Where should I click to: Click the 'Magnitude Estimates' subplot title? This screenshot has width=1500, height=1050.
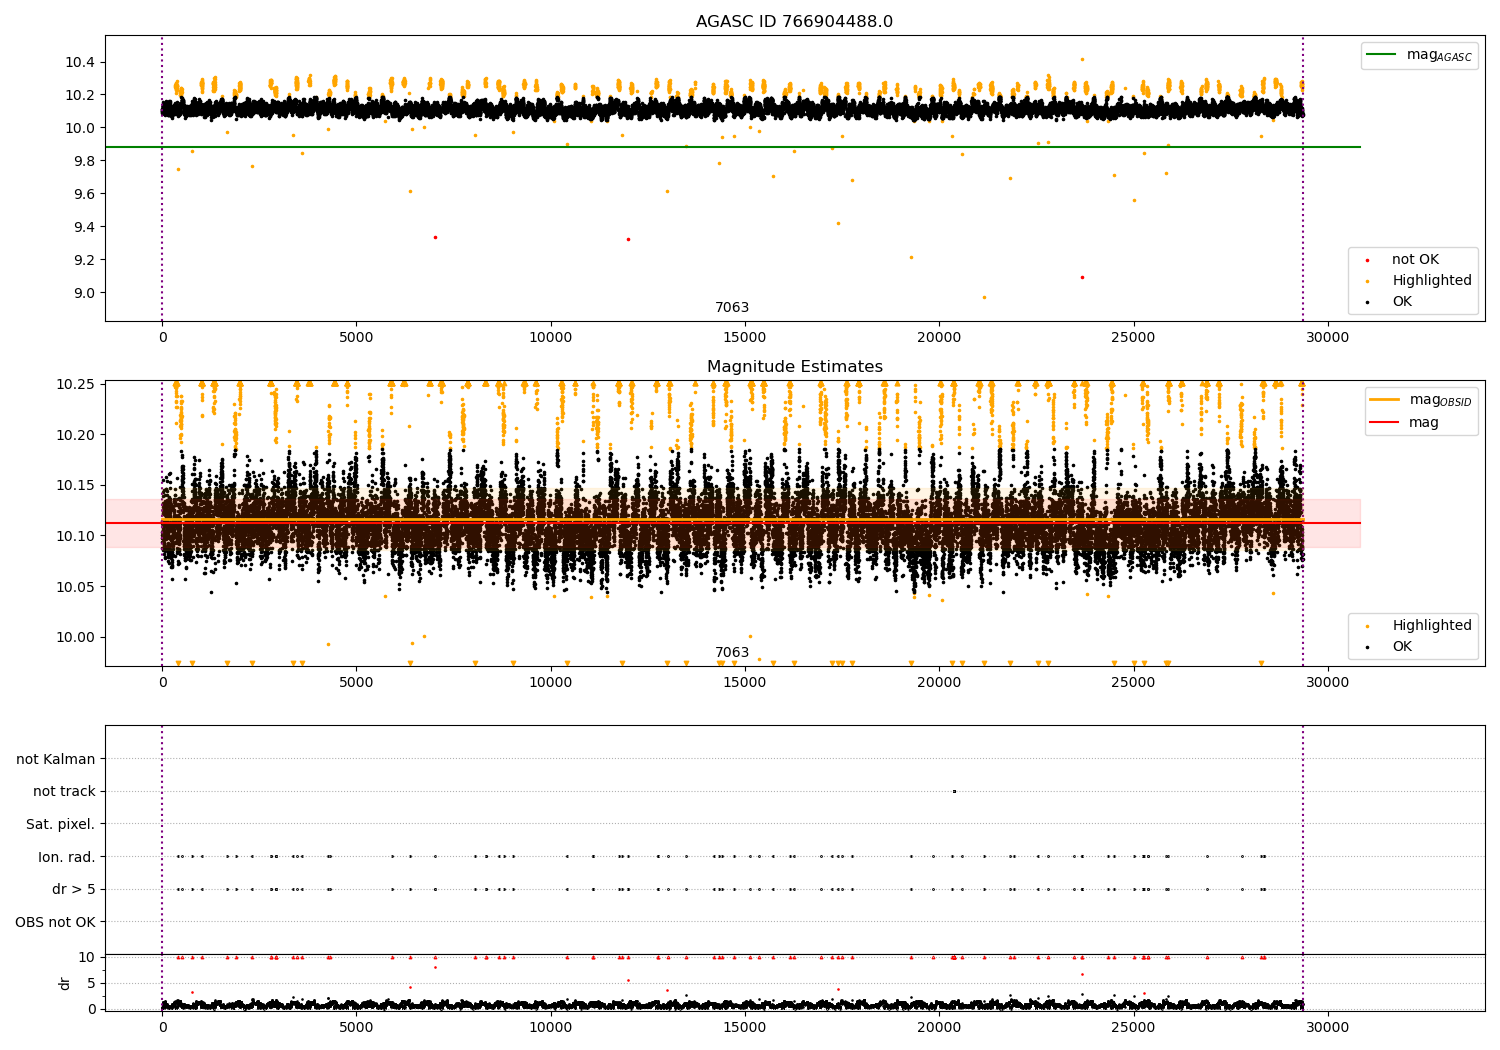(x=794, y=367)
